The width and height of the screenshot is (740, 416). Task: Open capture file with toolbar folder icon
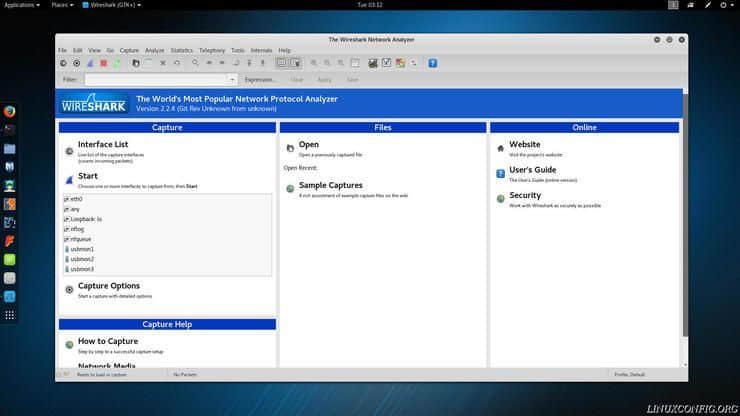point(136,63)
